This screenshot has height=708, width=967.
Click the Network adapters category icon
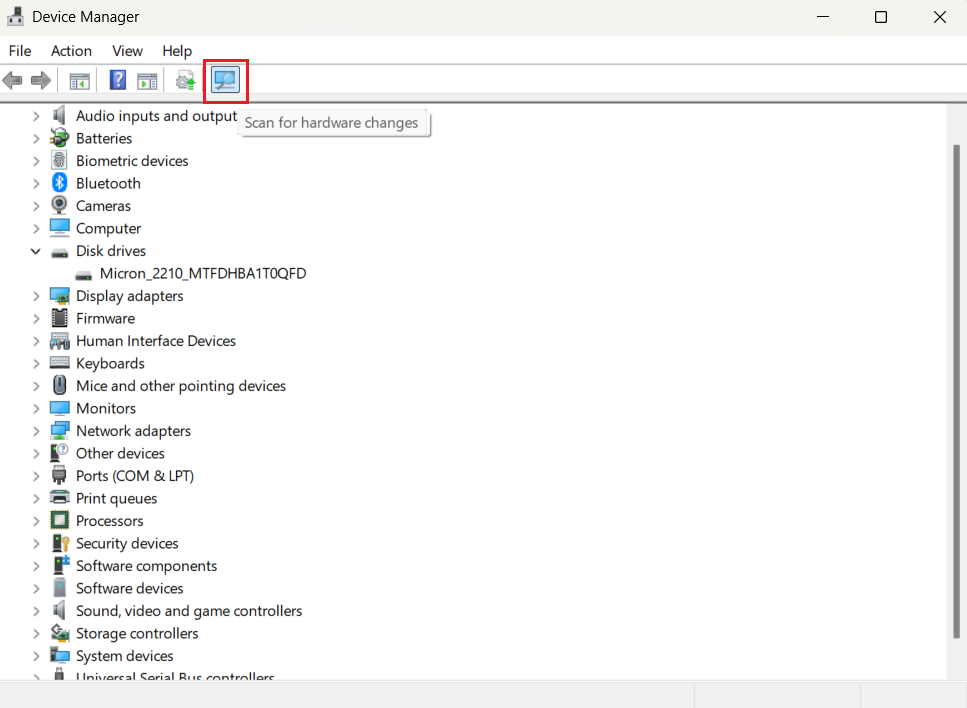[60, 430]
